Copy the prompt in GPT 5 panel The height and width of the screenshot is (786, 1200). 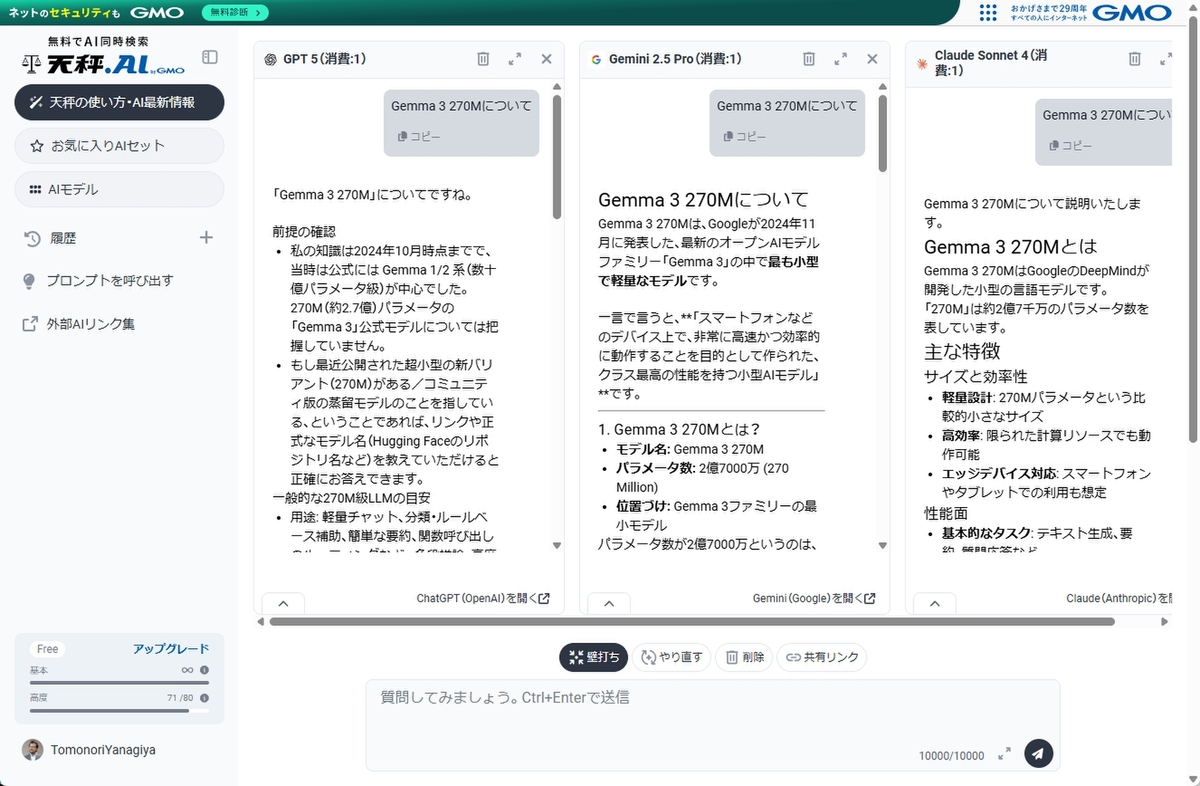click(x=418, y=136)
